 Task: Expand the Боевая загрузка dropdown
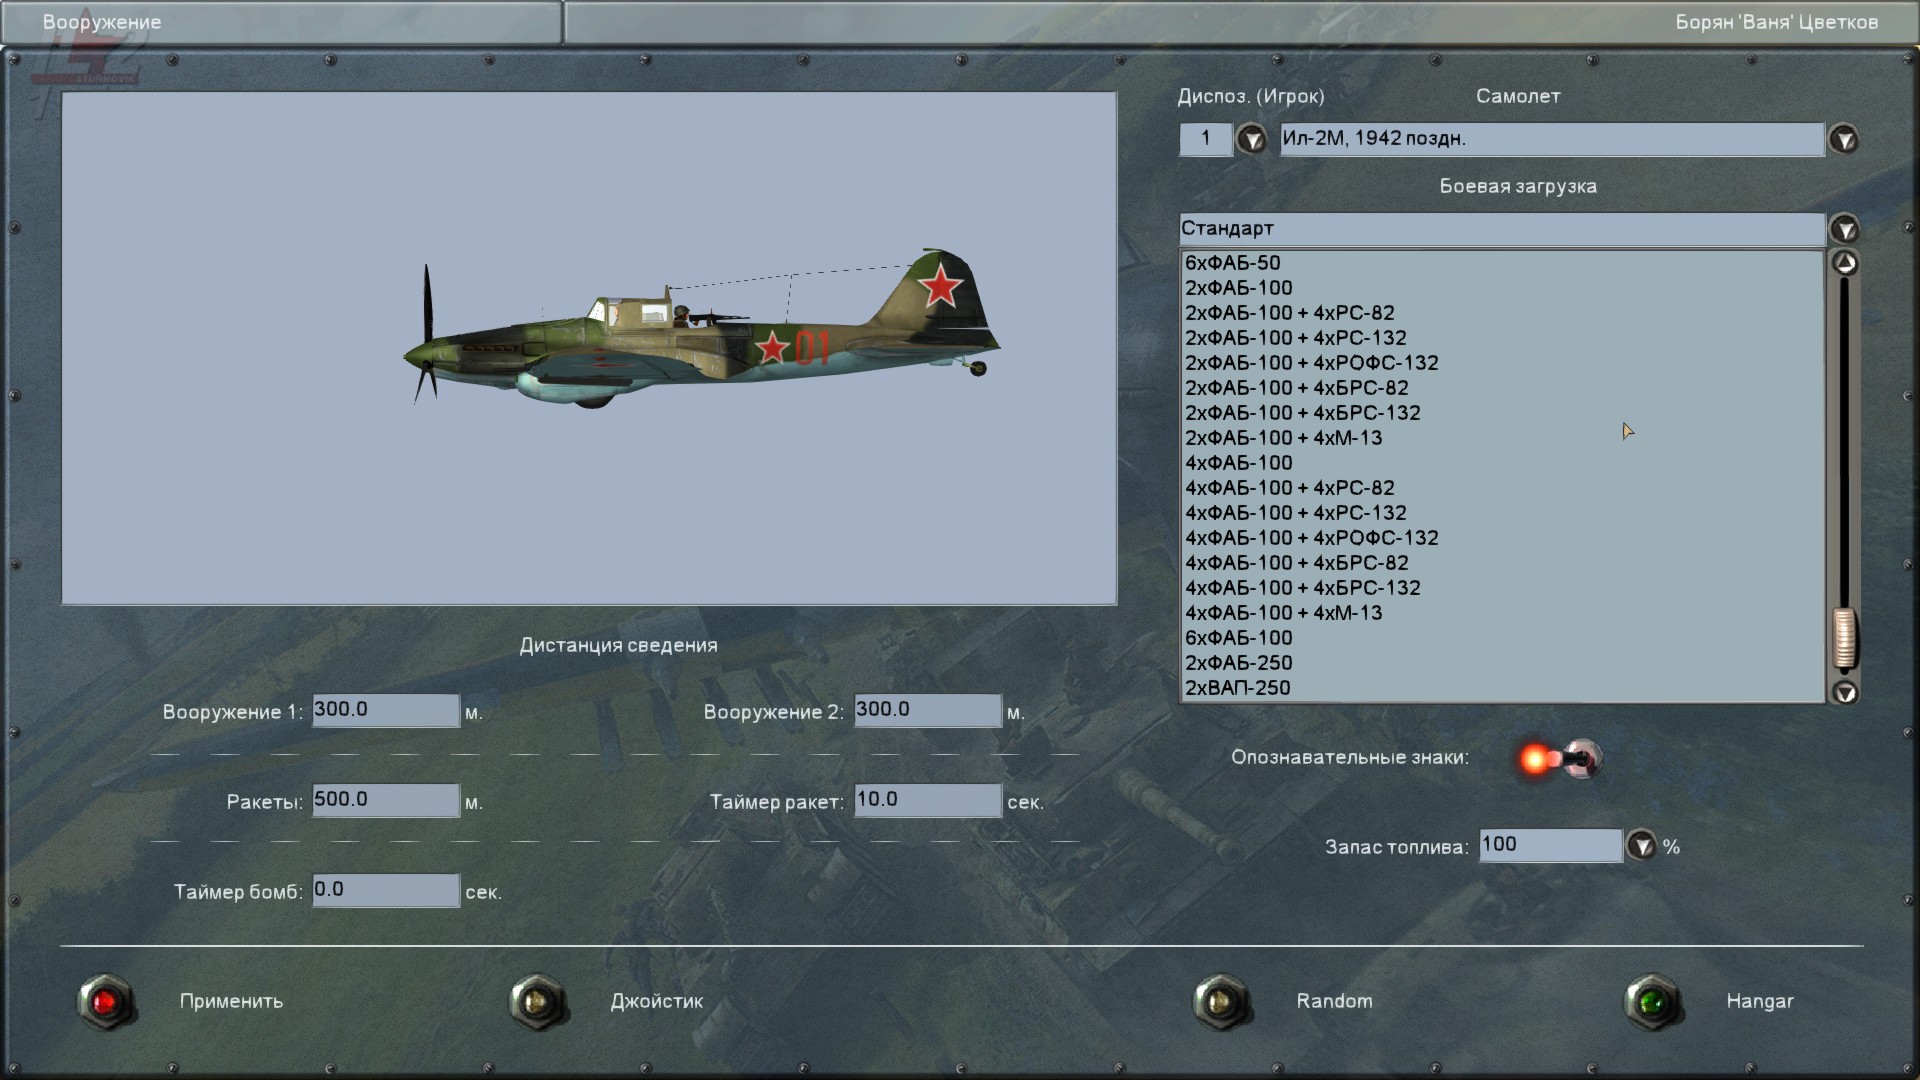tap(1844, 229)
